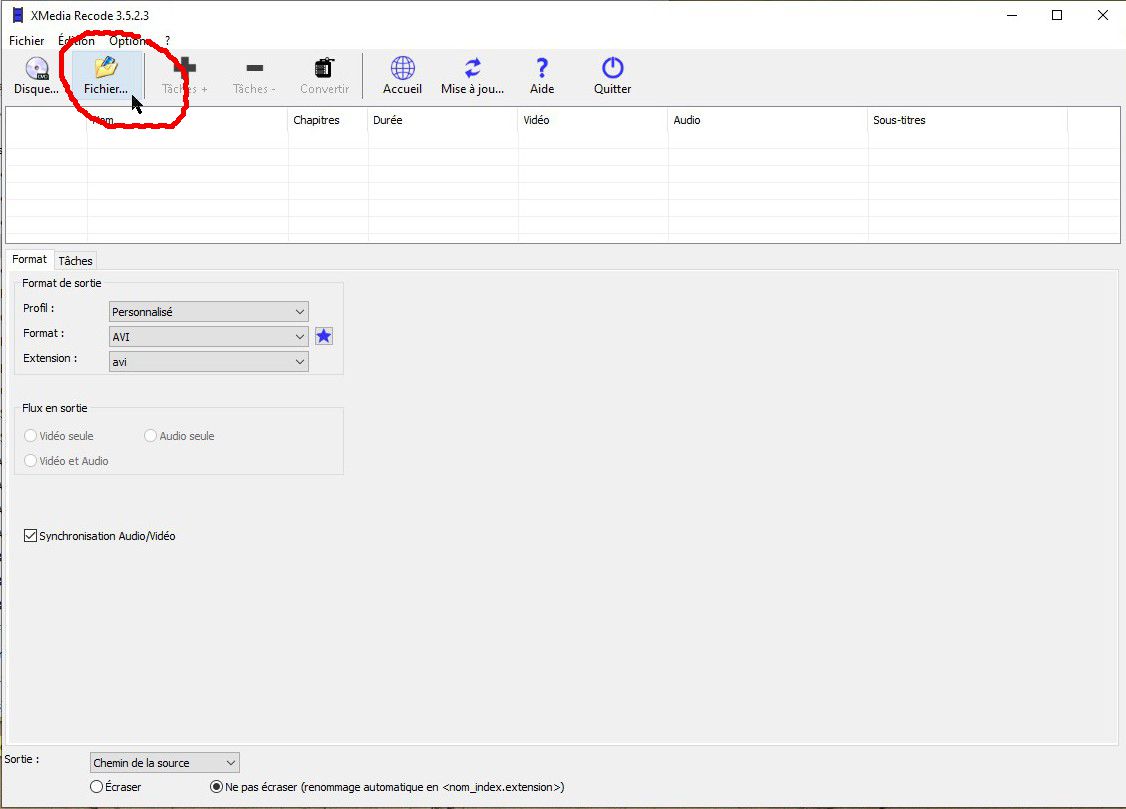
Task: Switch to the Format tab
Action: pyautogui.click(x=29, y=259)
